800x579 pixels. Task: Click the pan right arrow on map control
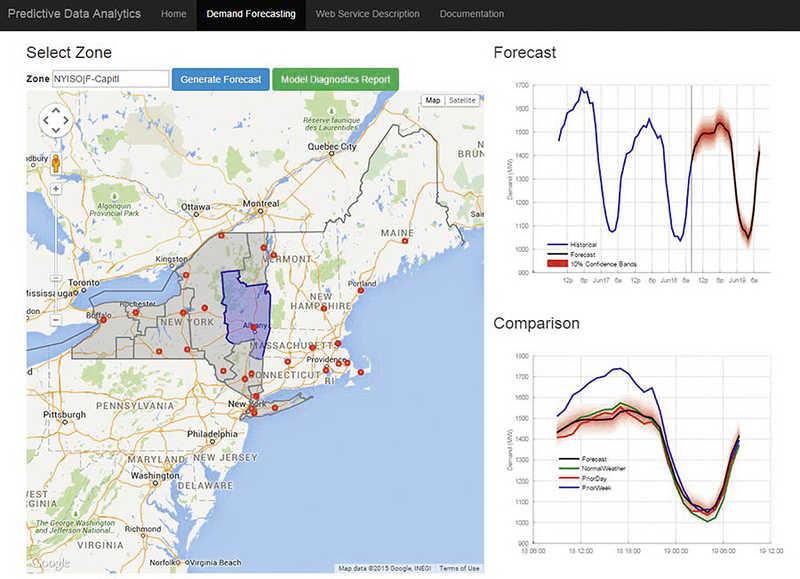[x=66, y=120]
